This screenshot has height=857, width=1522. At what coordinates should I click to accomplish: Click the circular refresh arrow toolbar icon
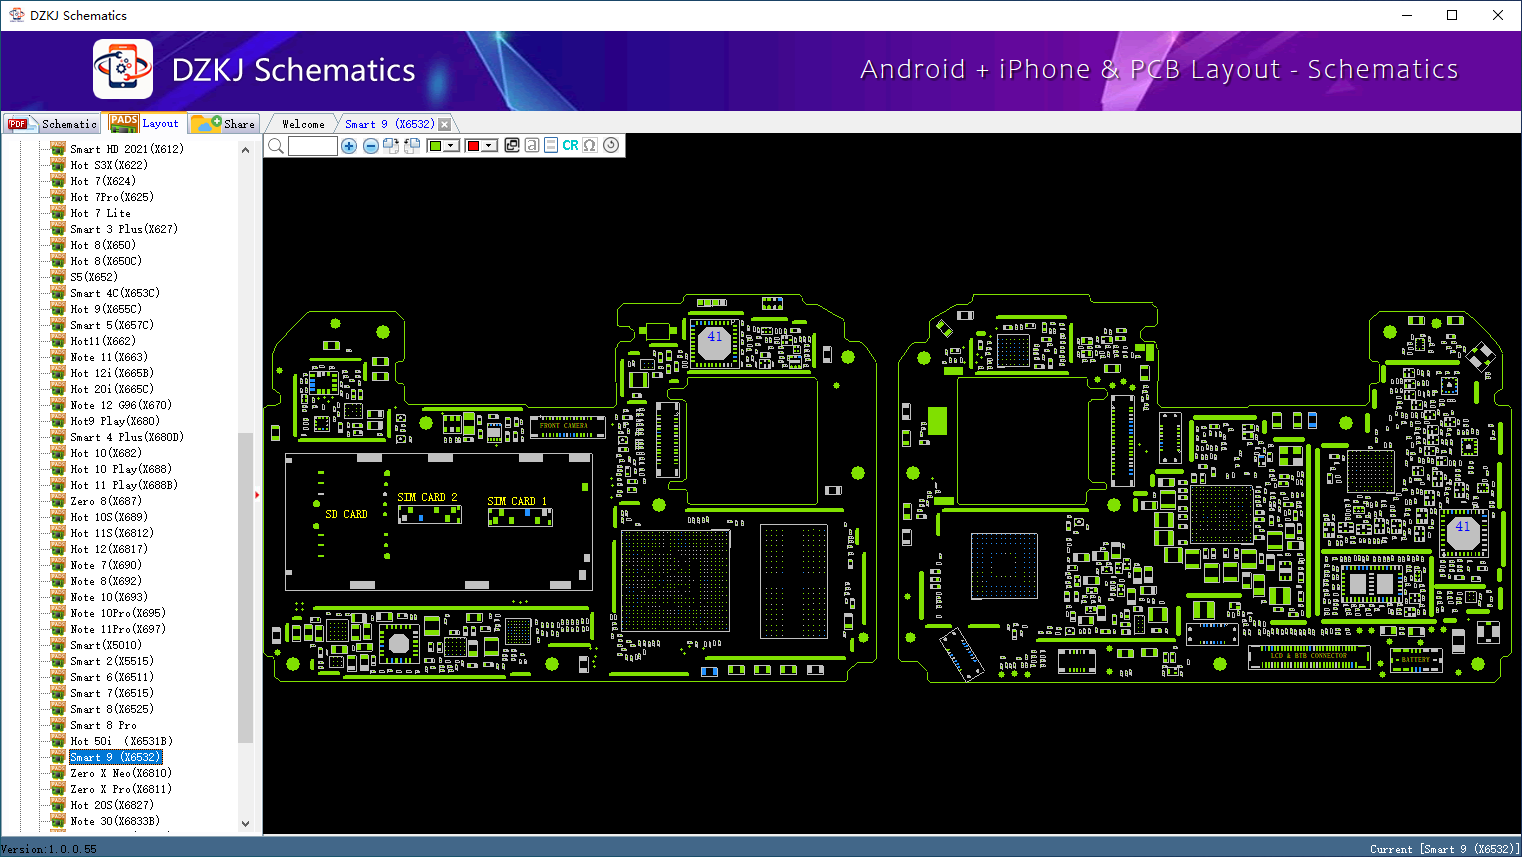[611, 145]
